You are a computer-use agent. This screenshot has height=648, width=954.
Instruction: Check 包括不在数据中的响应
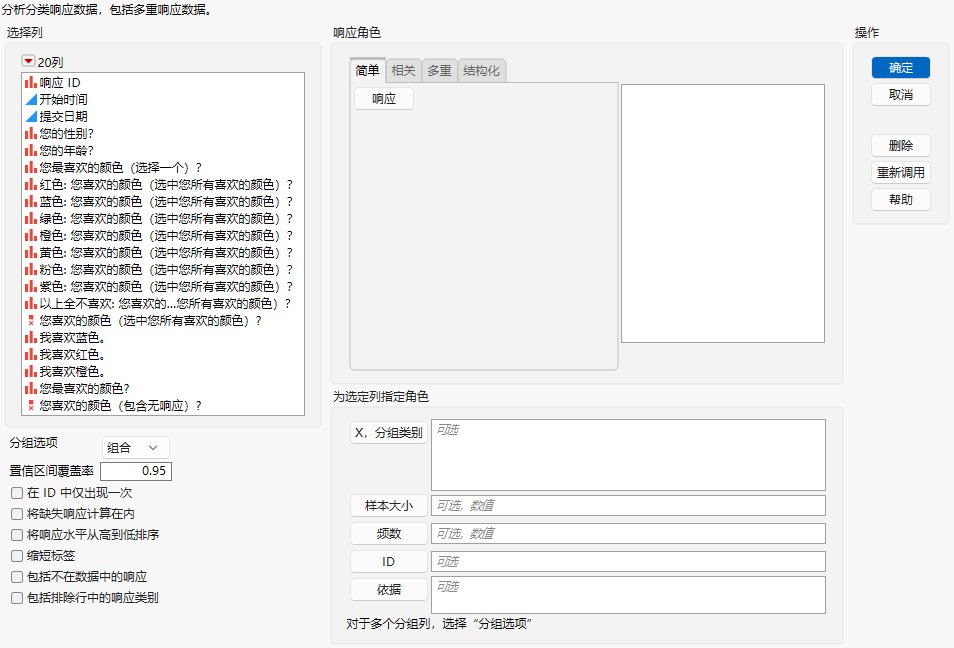click(x=17, y=577)
